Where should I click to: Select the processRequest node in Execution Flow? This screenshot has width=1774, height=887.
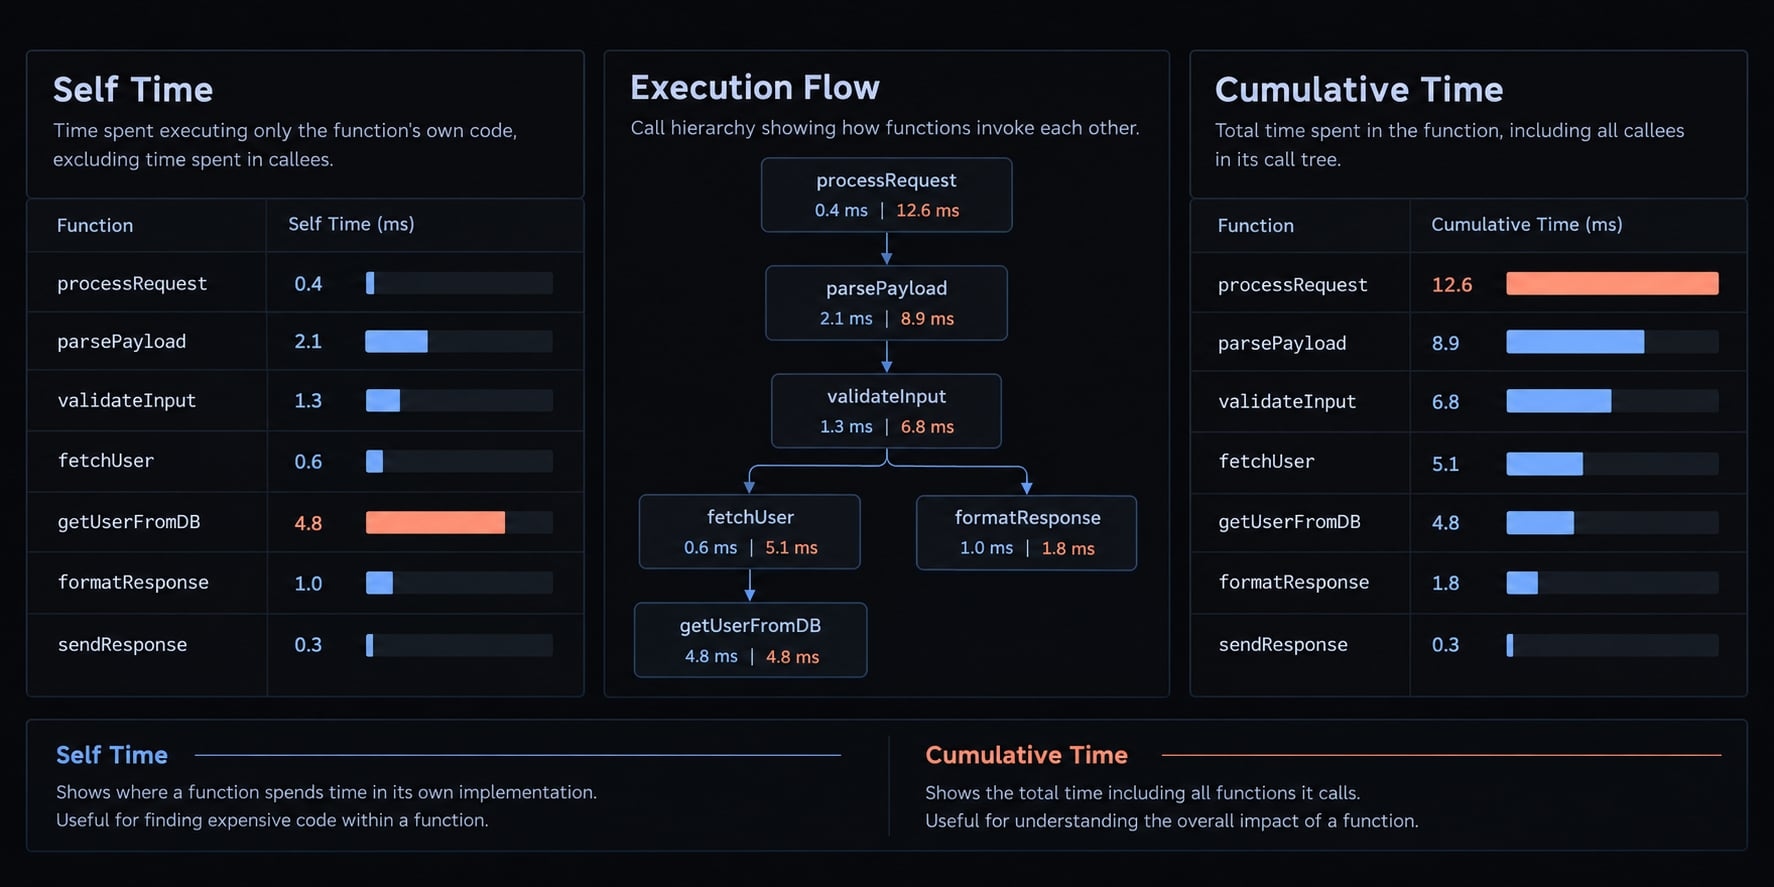[x=886, y=195]
